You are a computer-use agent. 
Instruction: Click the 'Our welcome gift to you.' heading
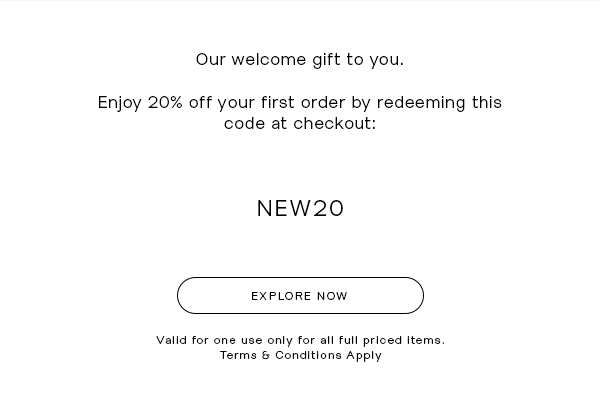point(300,60)
